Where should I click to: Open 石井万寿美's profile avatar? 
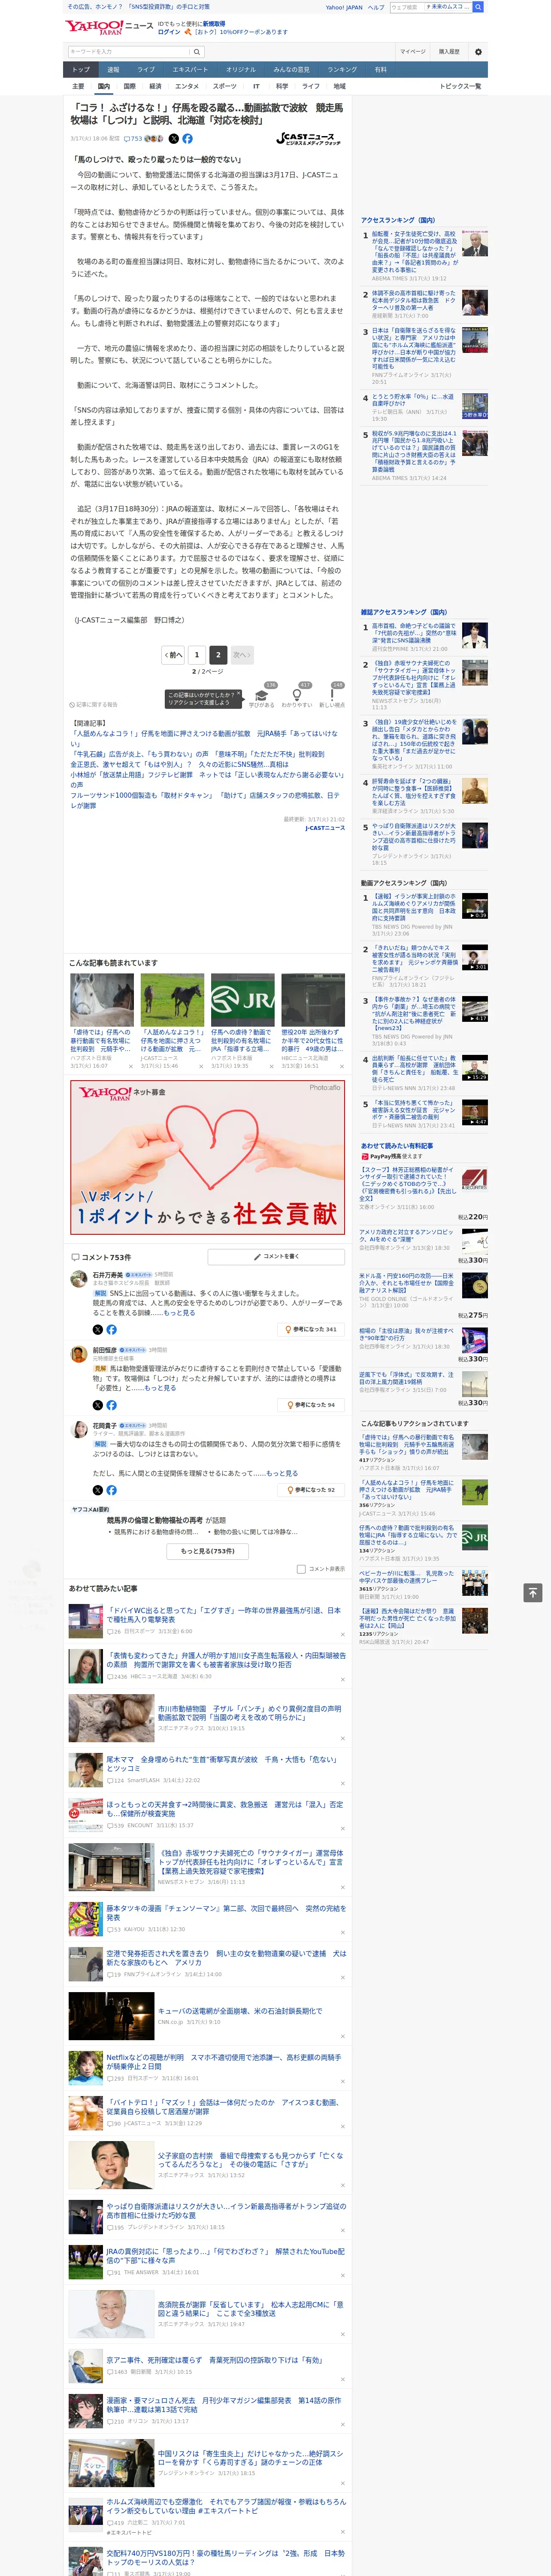click(x=78, y=1278)
